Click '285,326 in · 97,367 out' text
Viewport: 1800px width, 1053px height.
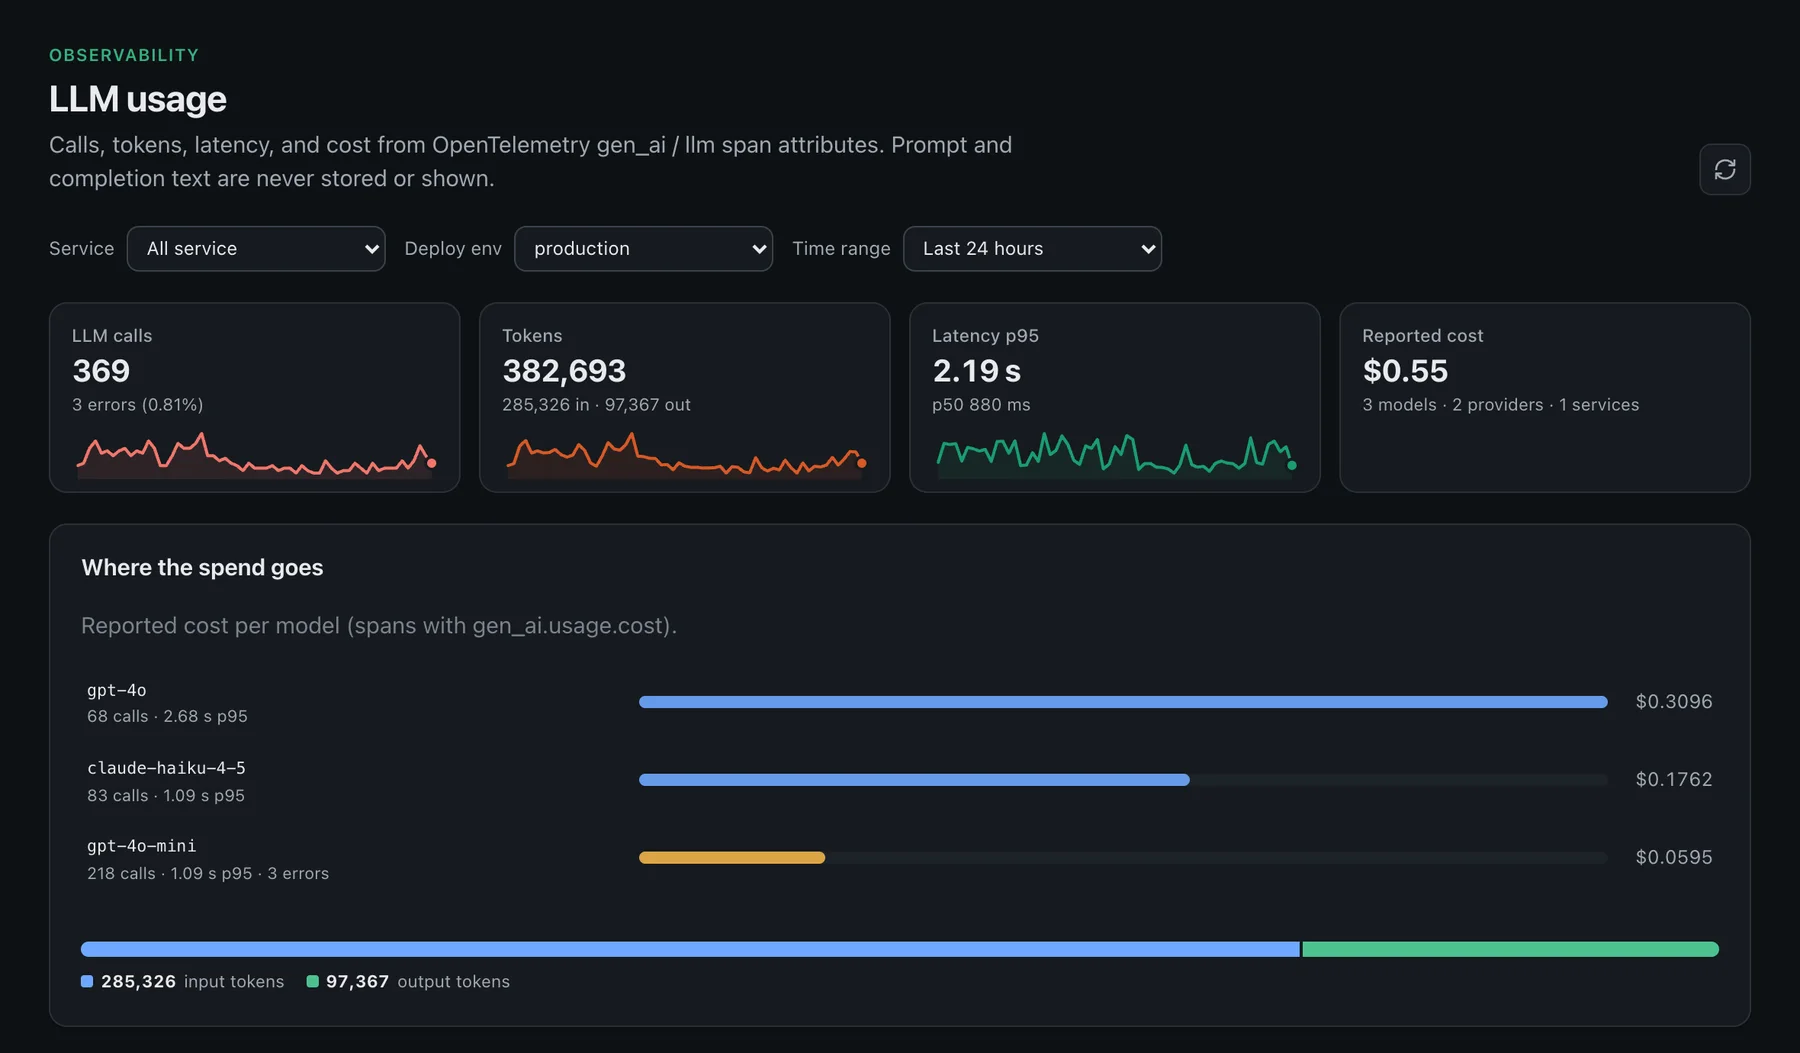(596, 404)
